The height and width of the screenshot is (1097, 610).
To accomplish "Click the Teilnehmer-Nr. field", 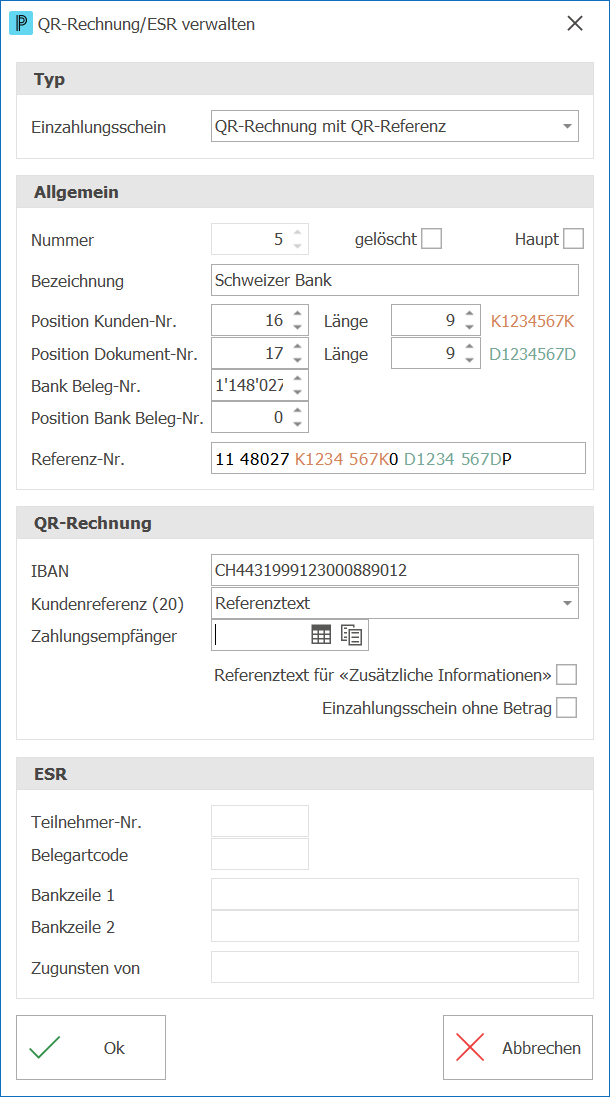I will click(x=260, y=821).
